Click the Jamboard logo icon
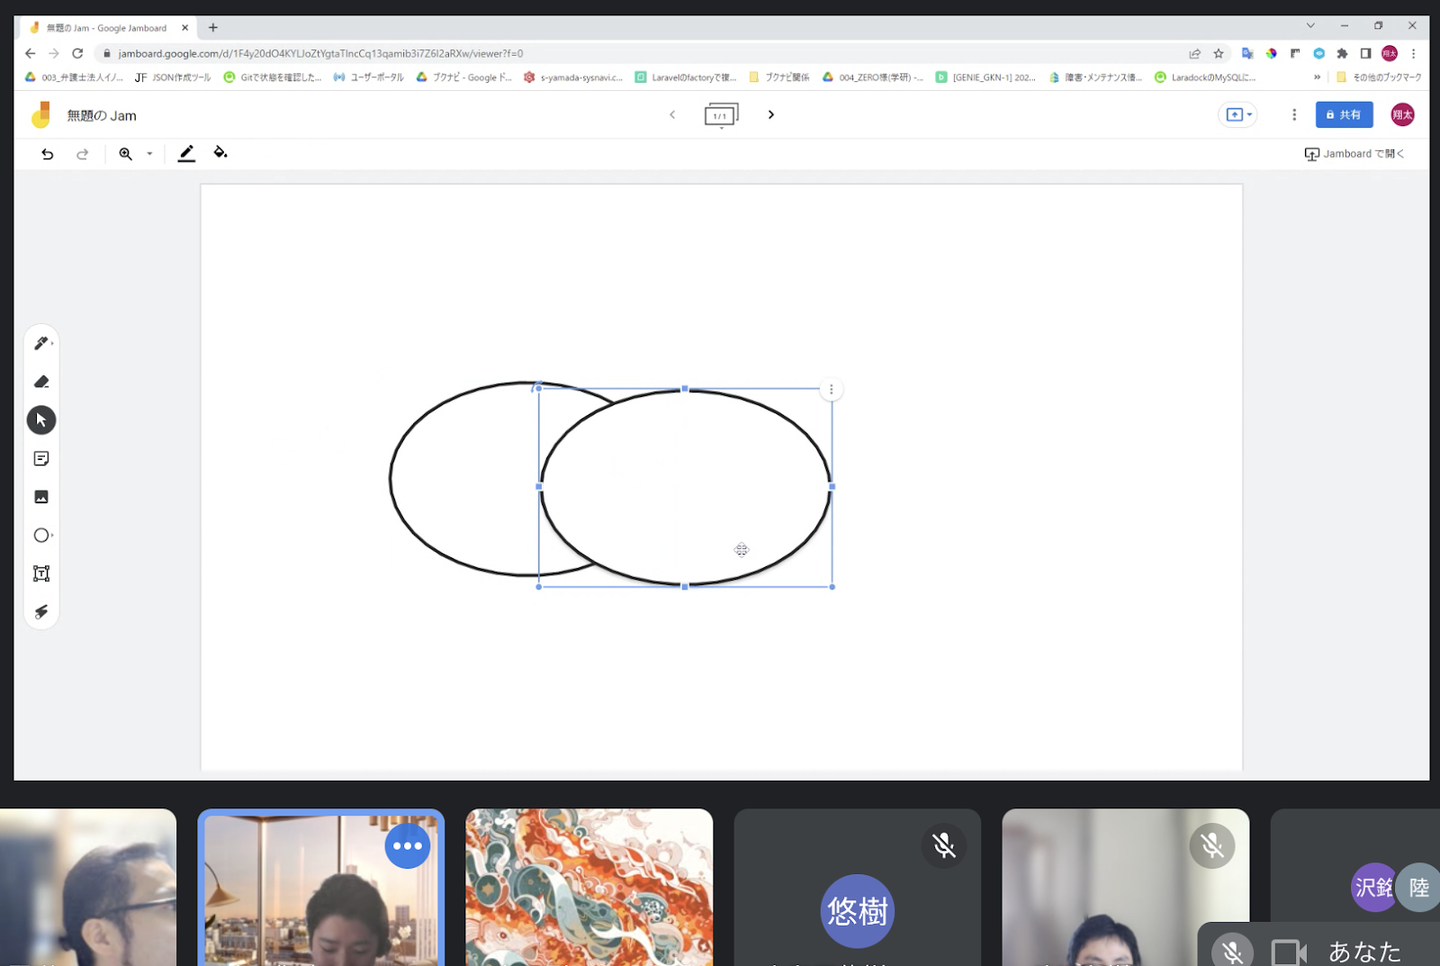 tap(41, 115)
